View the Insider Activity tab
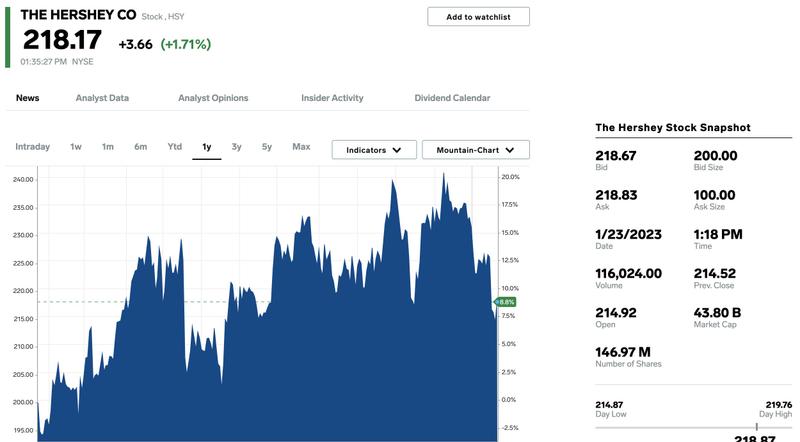800x442 pixels. coord(332,98)
